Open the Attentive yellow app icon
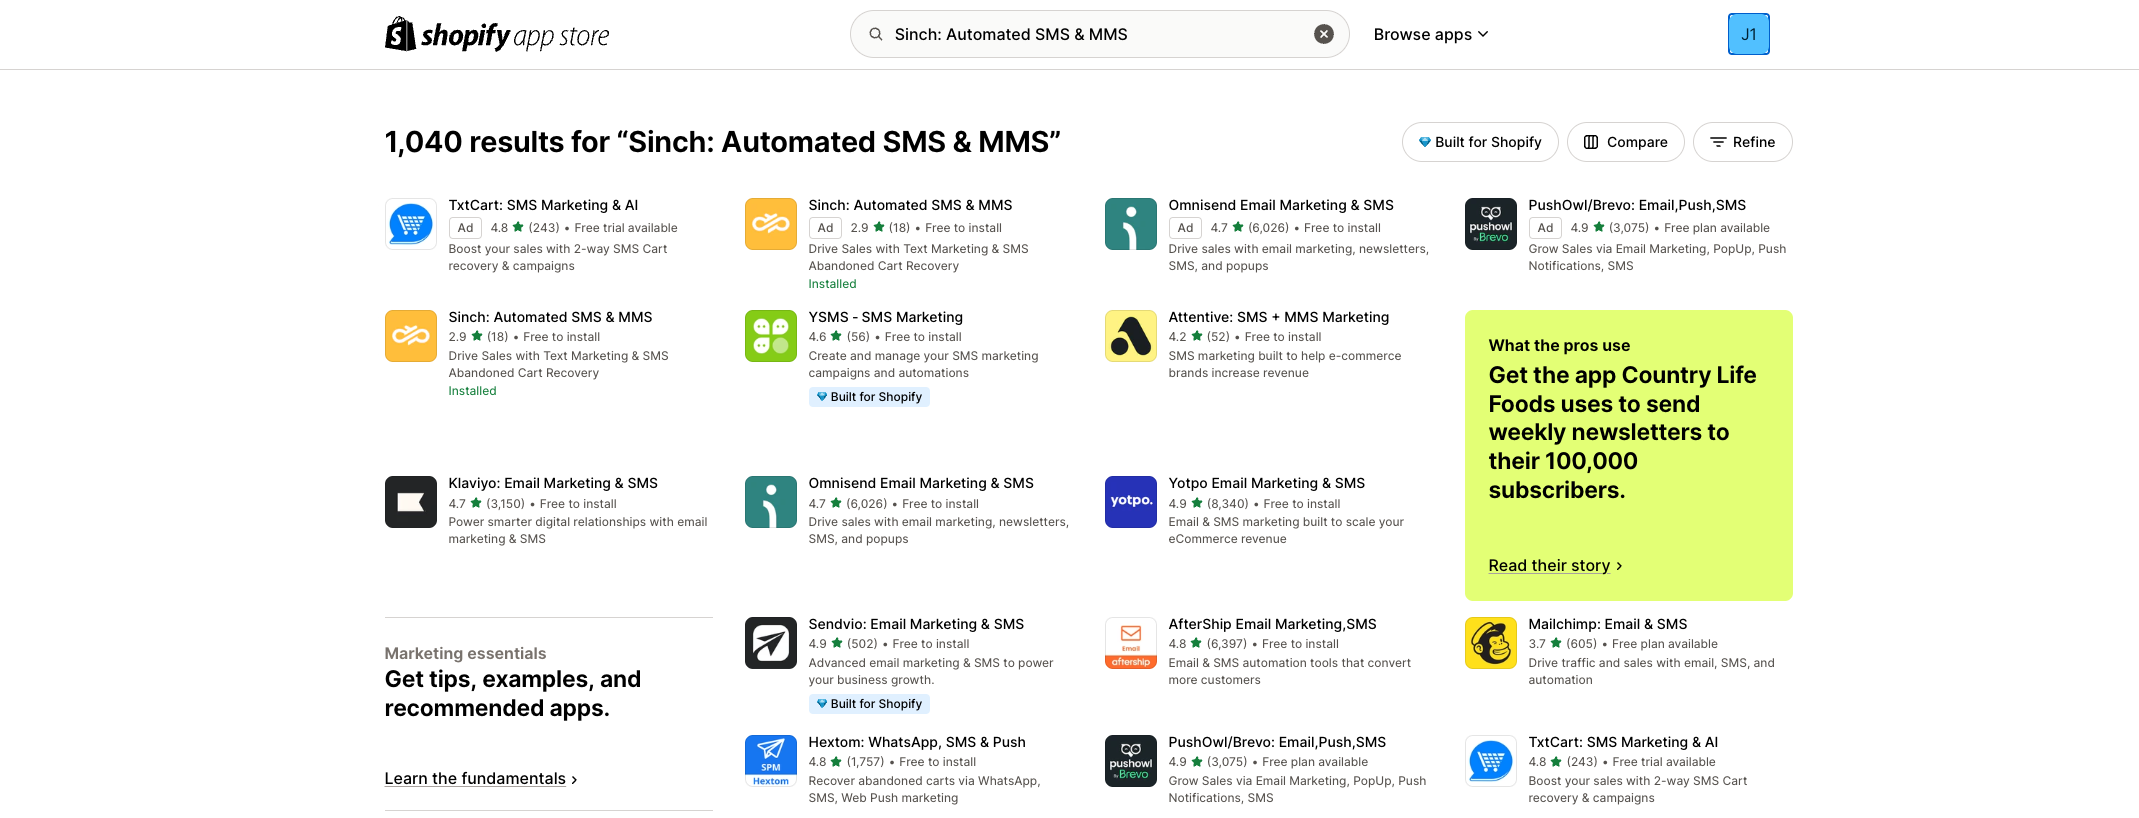 (1131, 336)
